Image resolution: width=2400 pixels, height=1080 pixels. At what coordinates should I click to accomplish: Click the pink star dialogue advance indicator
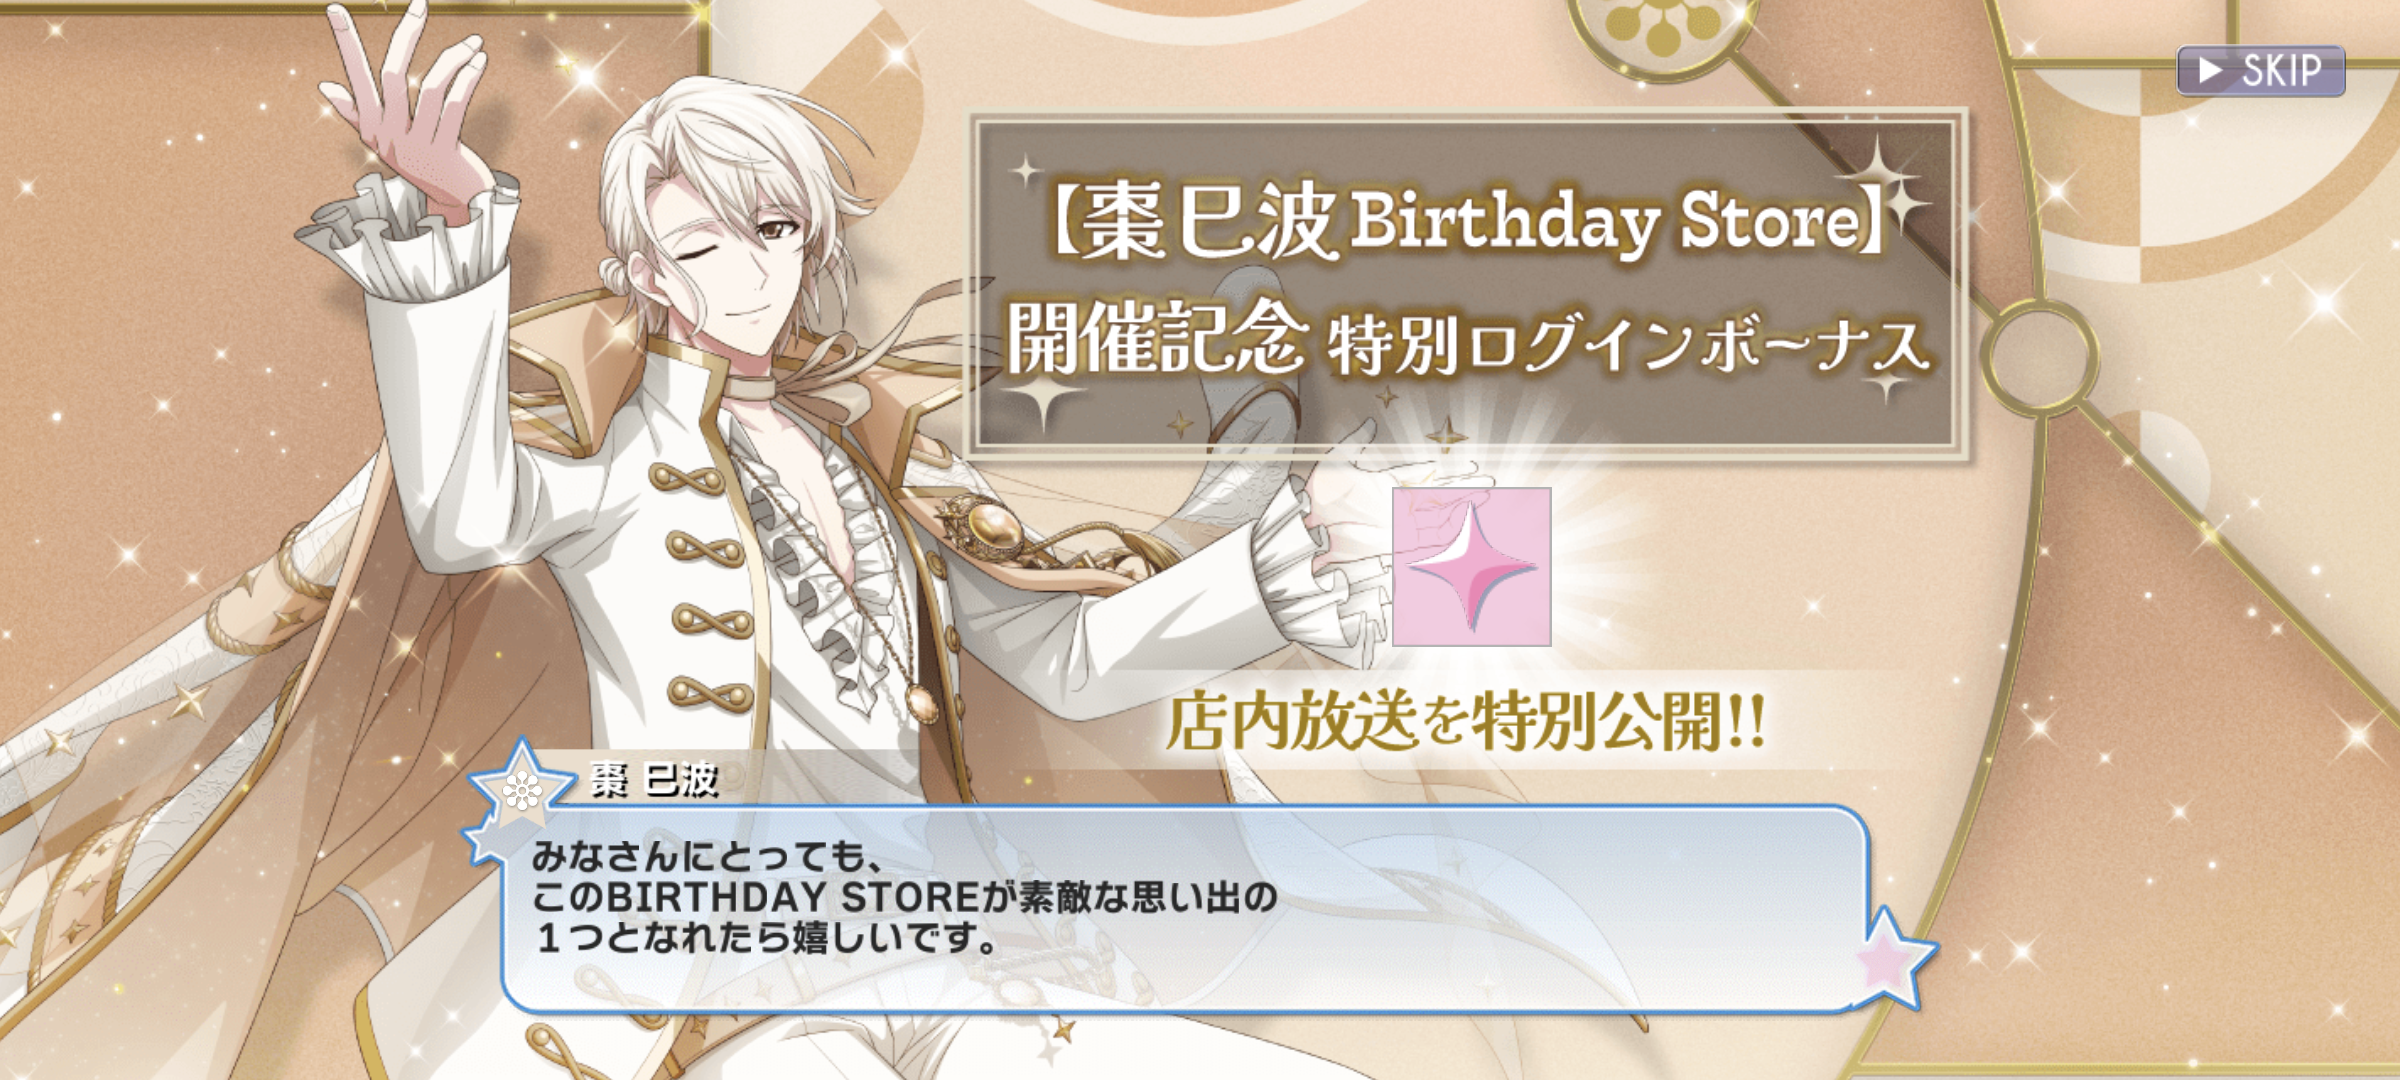(x=1893, y=958)
